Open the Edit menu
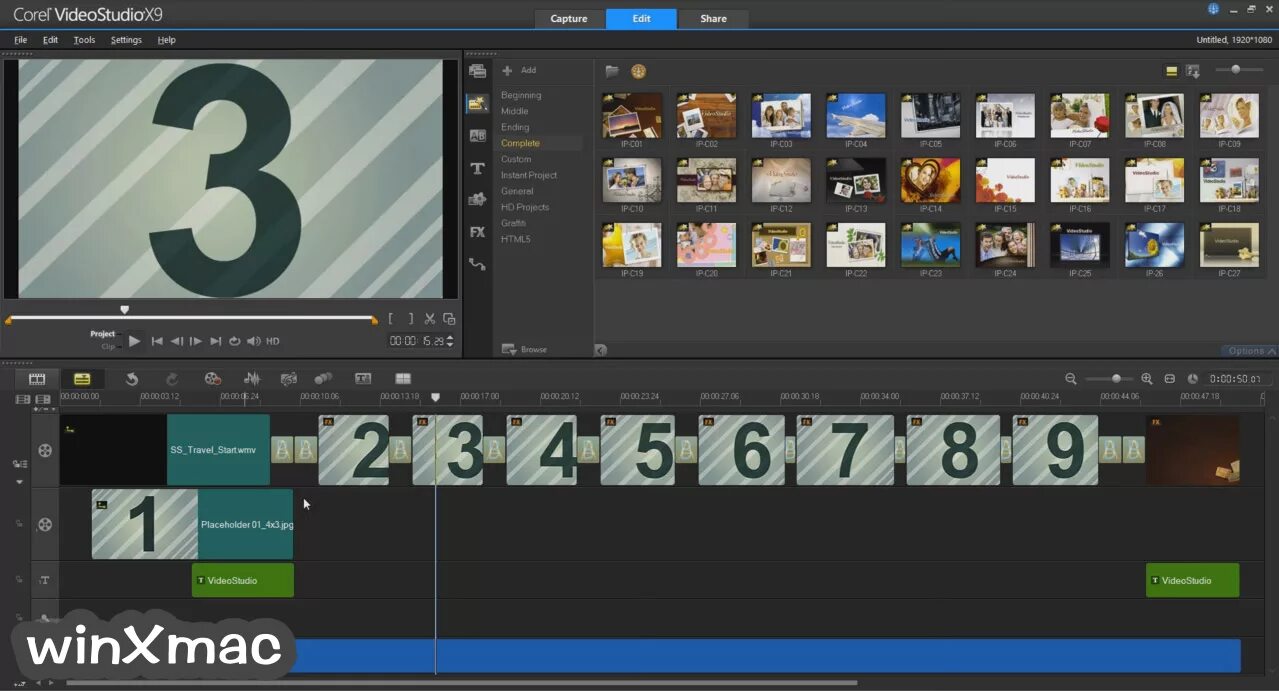The image size is (1279, 691). (x=50, y=40)
